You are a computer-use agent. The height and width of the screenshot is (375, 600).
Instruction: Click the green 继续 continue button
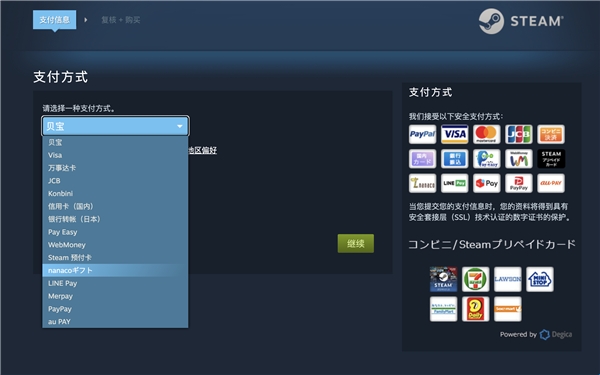pyautogui.click(x=356, y=243)
